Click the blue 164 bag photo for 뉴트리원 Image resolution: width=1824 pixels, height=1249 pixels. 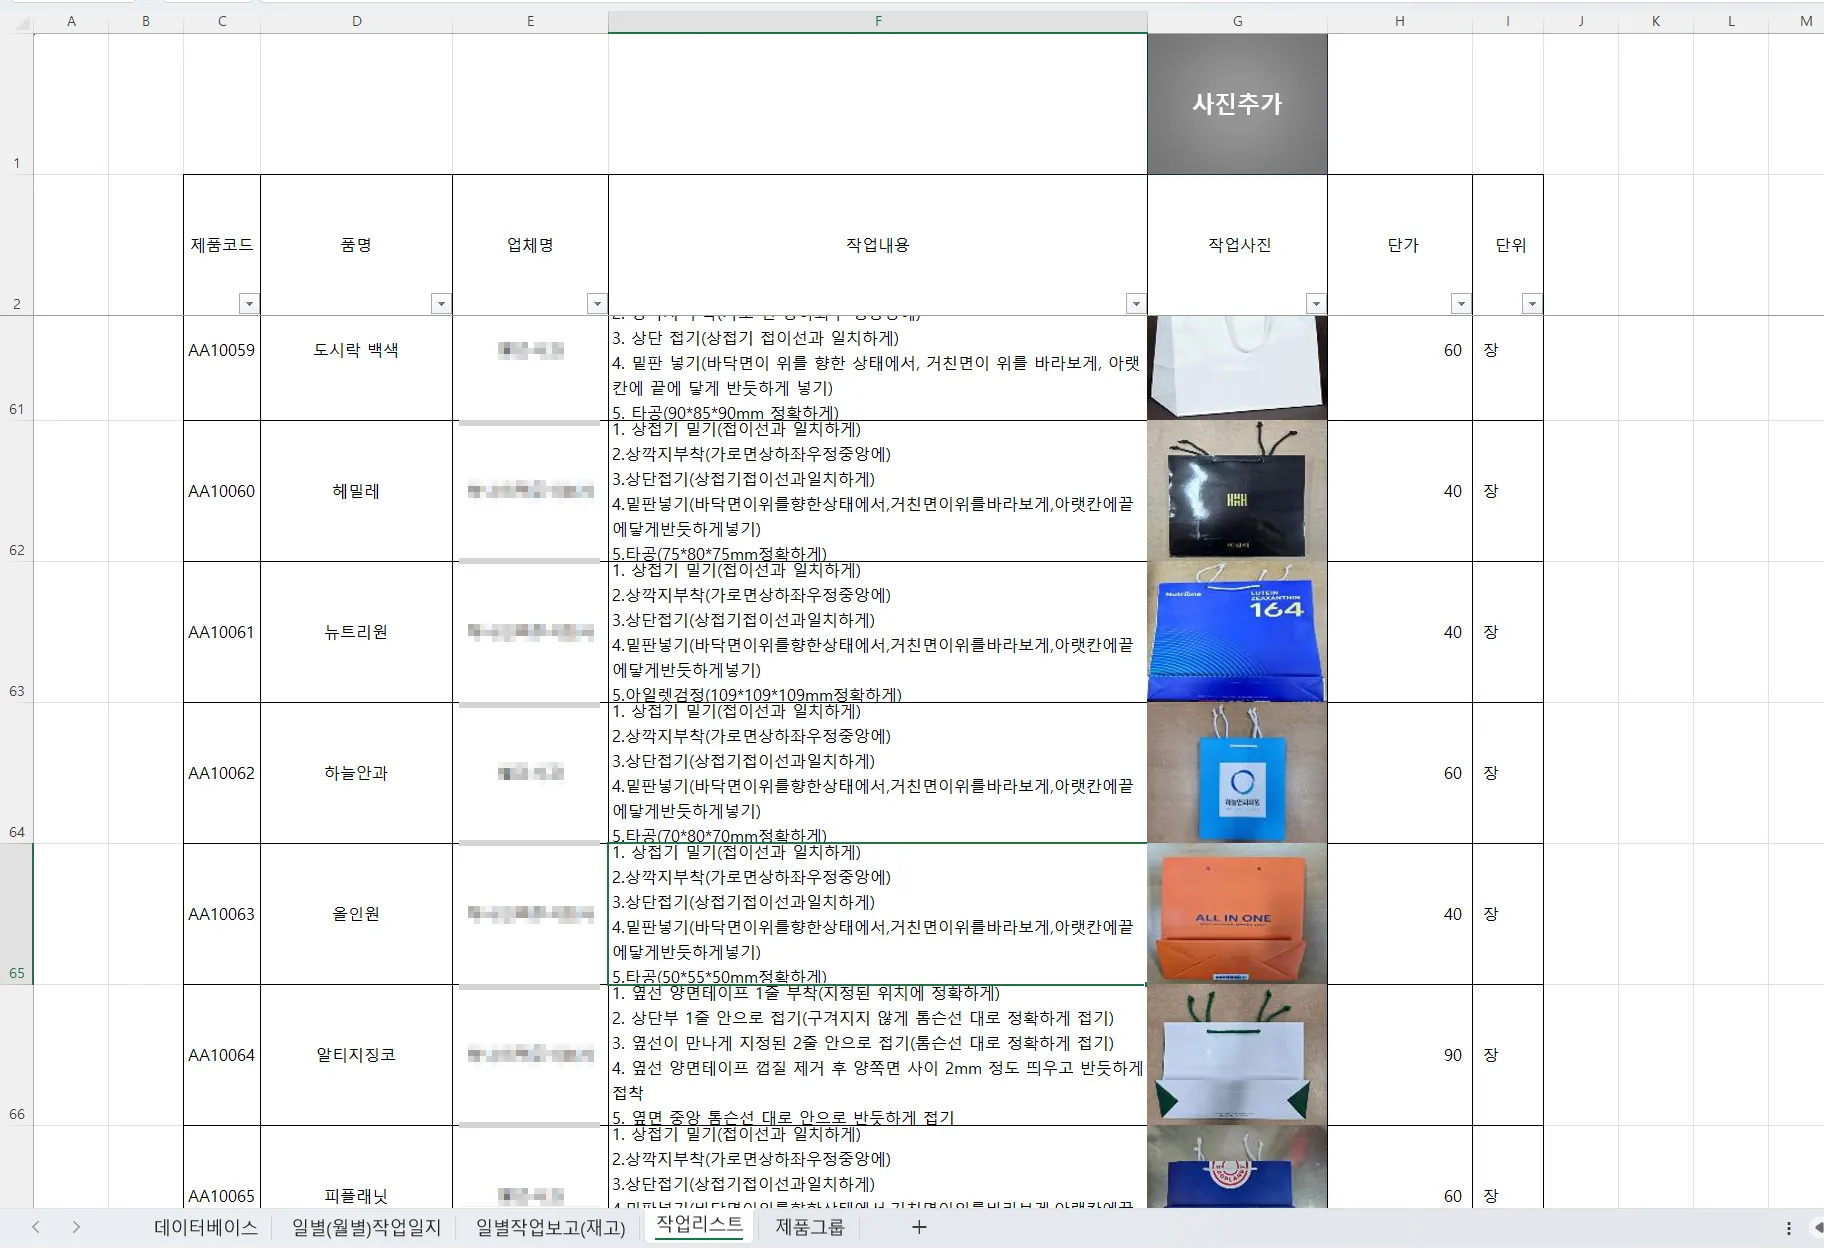click(1237, 632)
